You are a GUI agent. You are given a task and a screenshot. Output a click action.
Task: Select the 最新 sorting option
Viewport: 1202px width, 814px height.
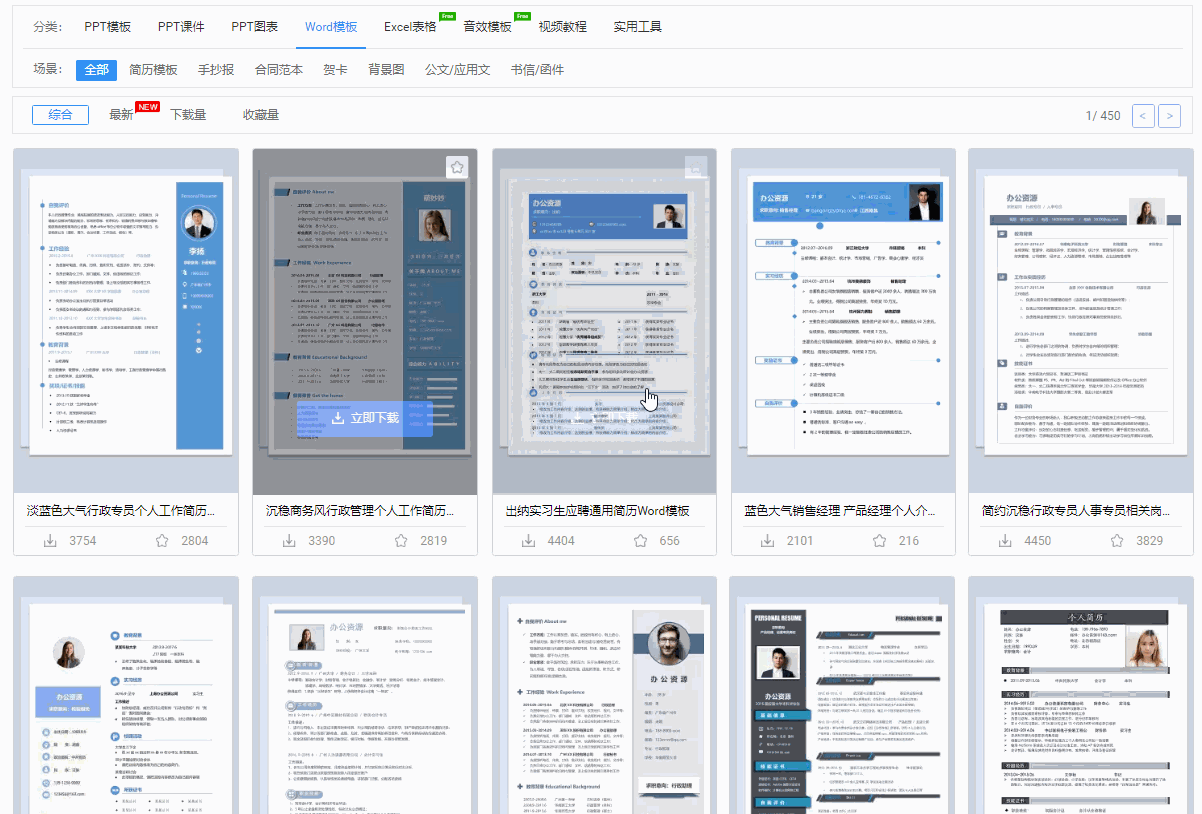(x=120, y=114)
